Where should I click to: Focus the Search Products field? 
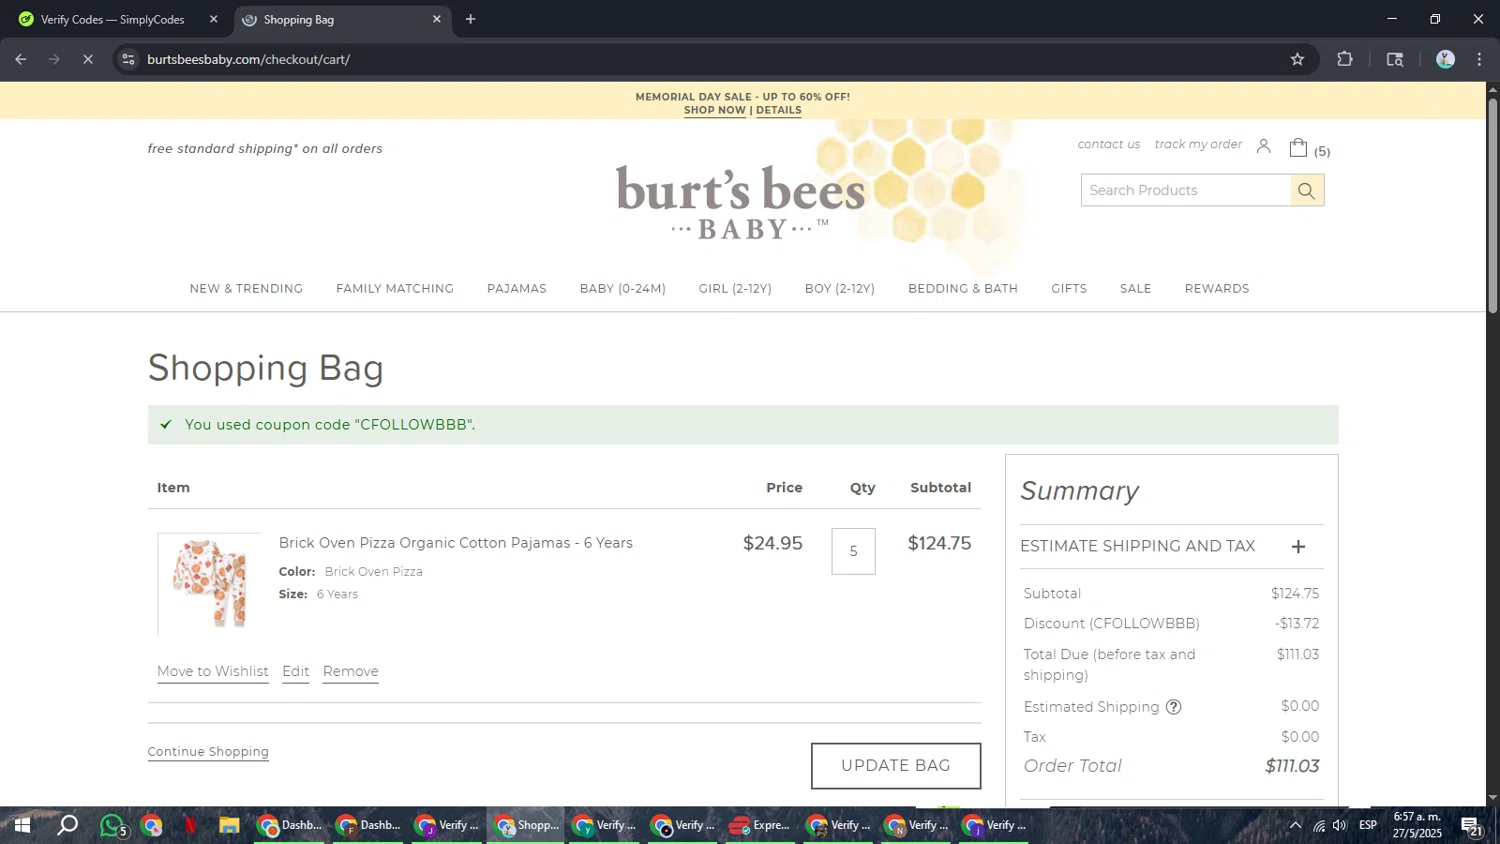1186,191
